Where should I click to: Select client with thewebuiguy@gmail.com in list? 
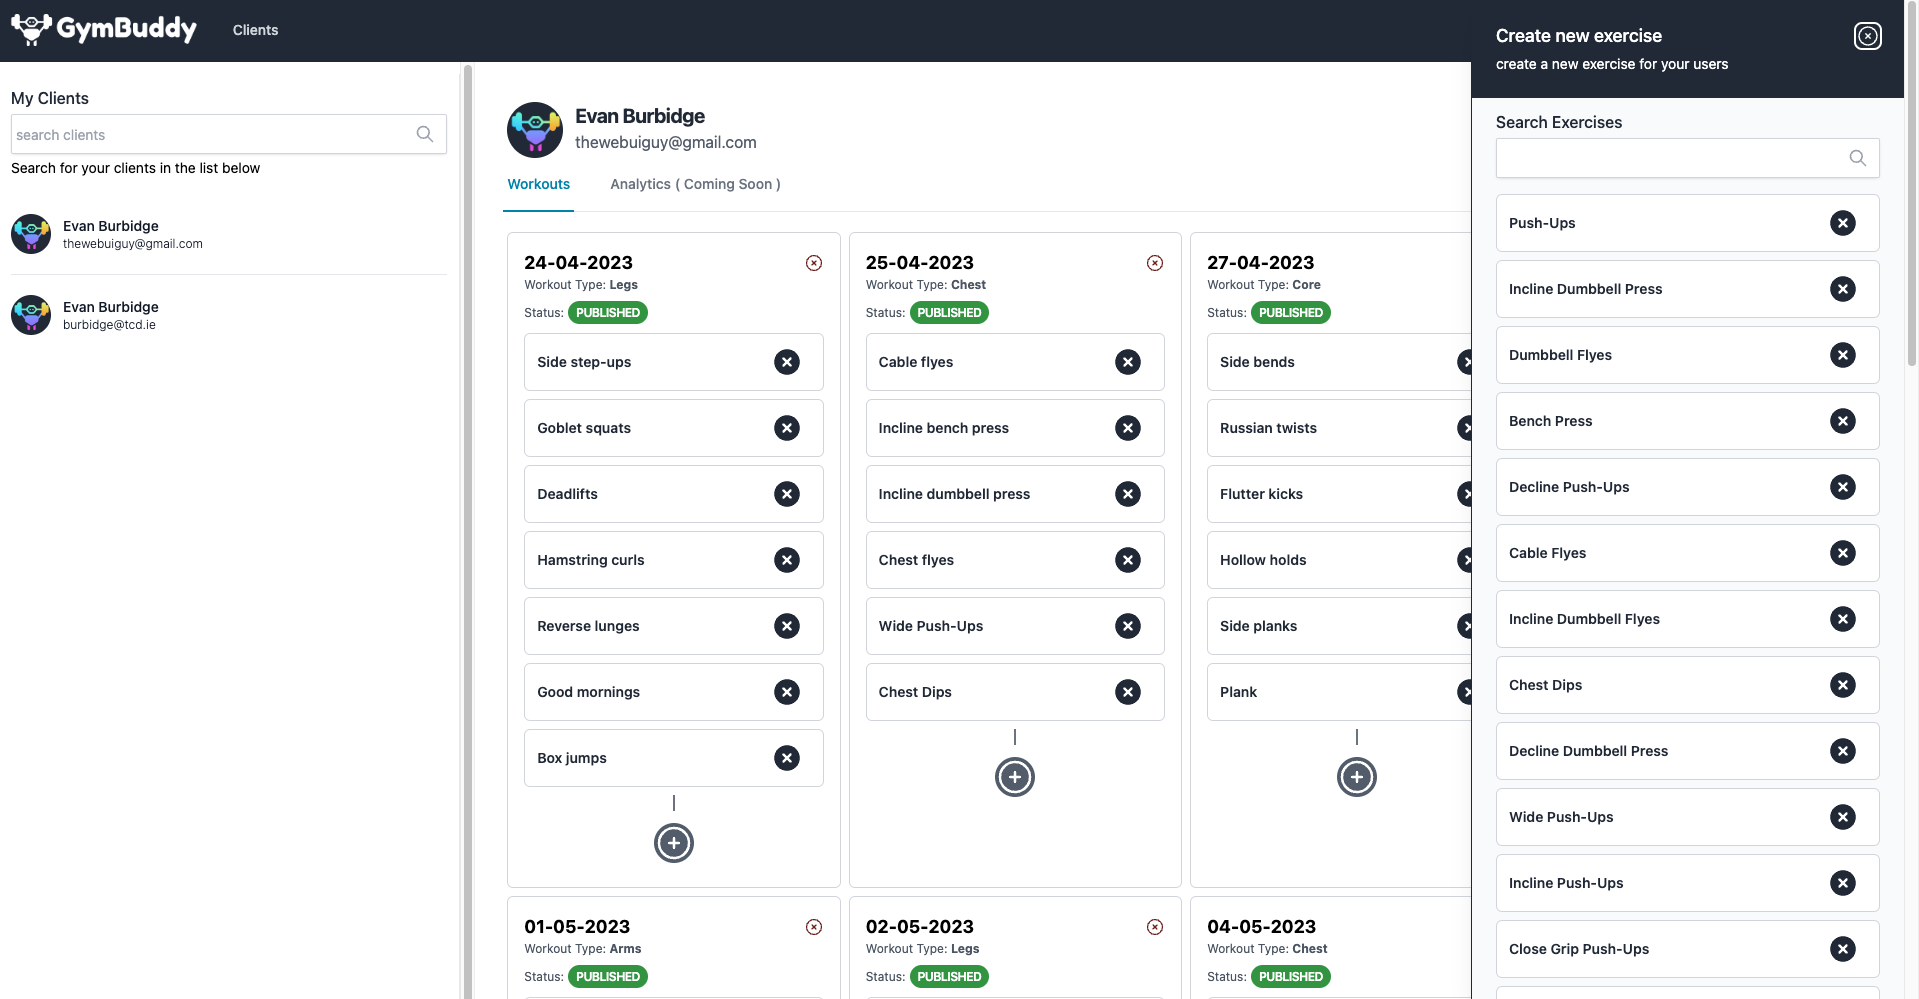(x=229, y=234)
